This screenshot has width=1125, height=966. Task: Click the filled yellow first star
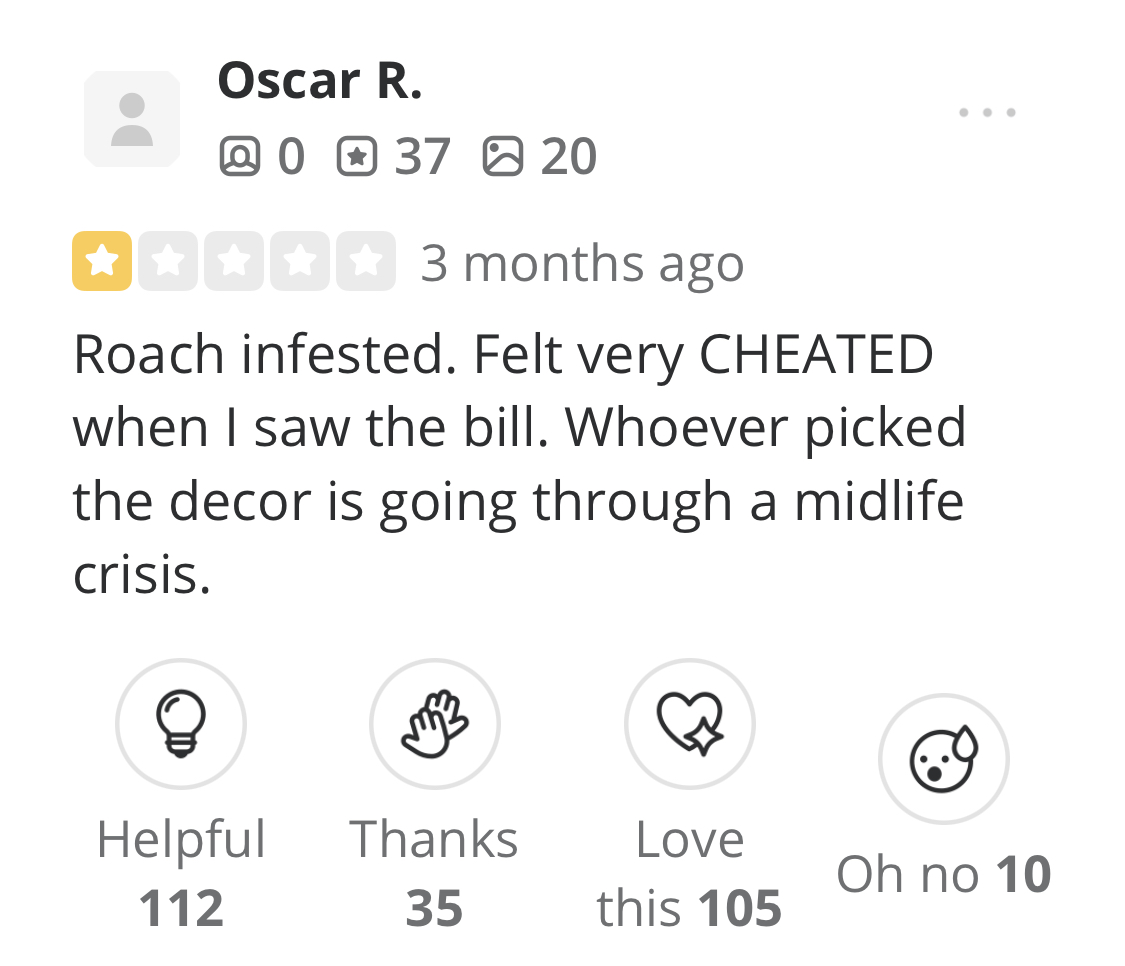[x=102, y=261]
